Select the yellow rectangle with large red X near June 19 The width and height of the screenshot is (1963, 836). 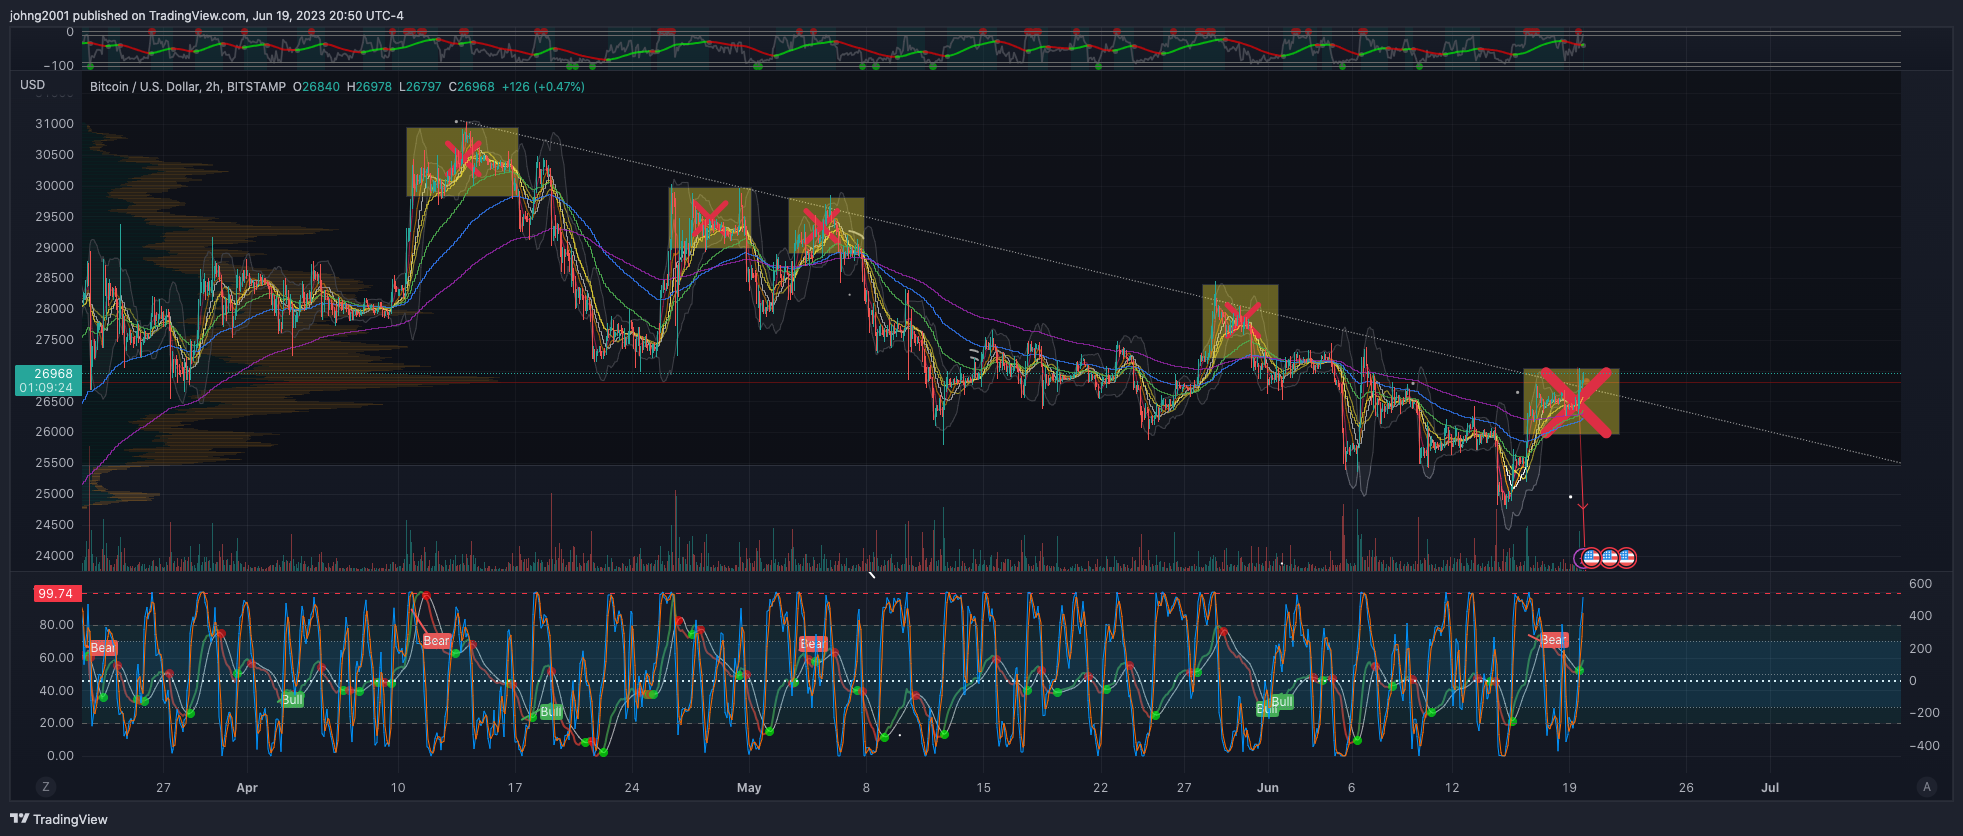click(x=1571, y=402)
